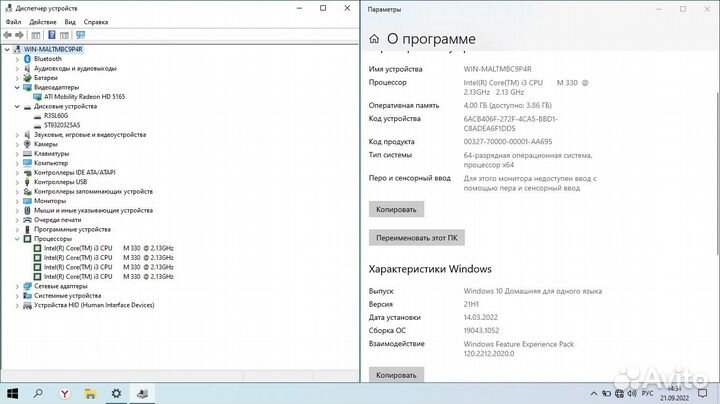Expand the Клавиатуры category
The height and width of the screenshot is (404, 720).
19,154
